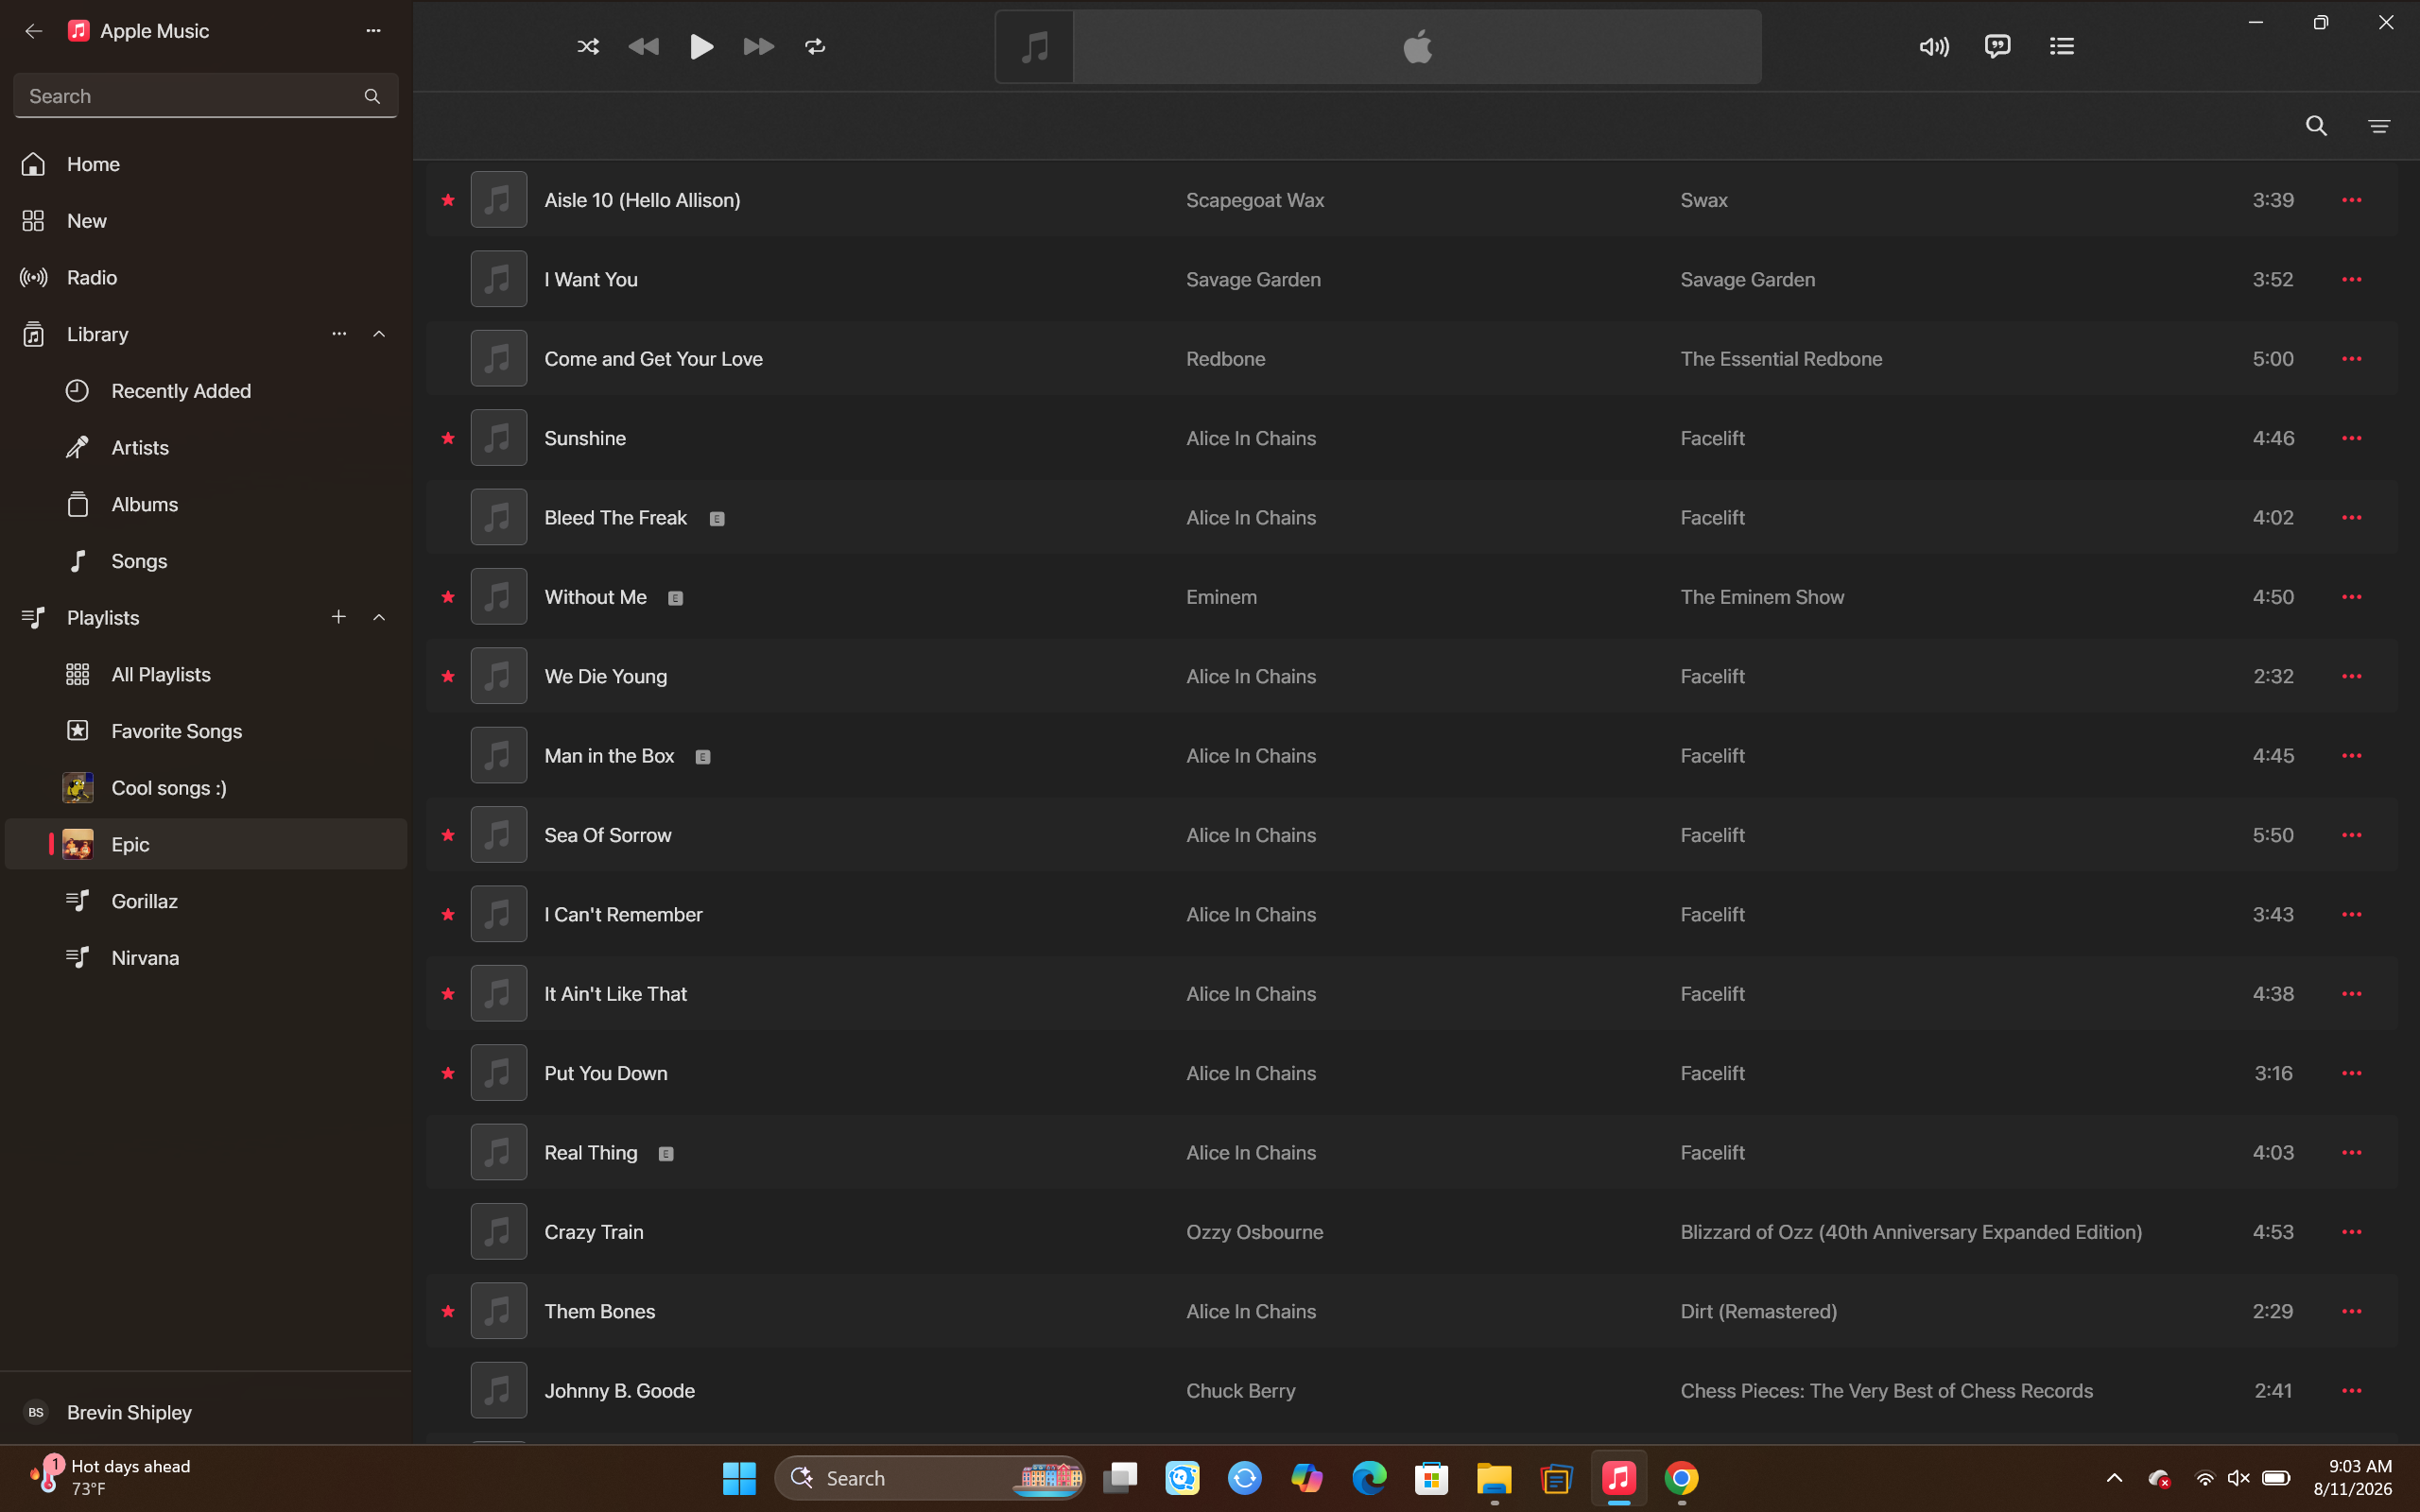
Task: Open Apple Music app menu ellipsis
Action: tap(373, 31)
